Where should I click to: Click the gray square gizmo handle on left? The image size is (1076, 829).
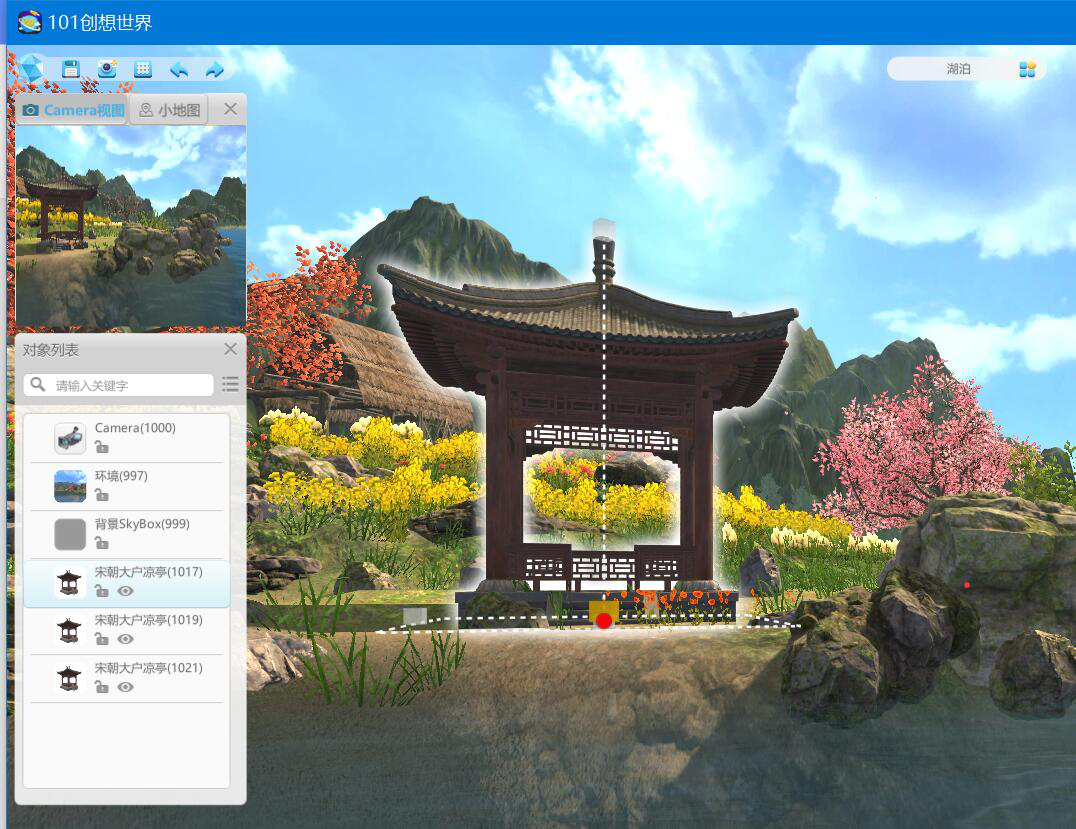pos(414,616)
